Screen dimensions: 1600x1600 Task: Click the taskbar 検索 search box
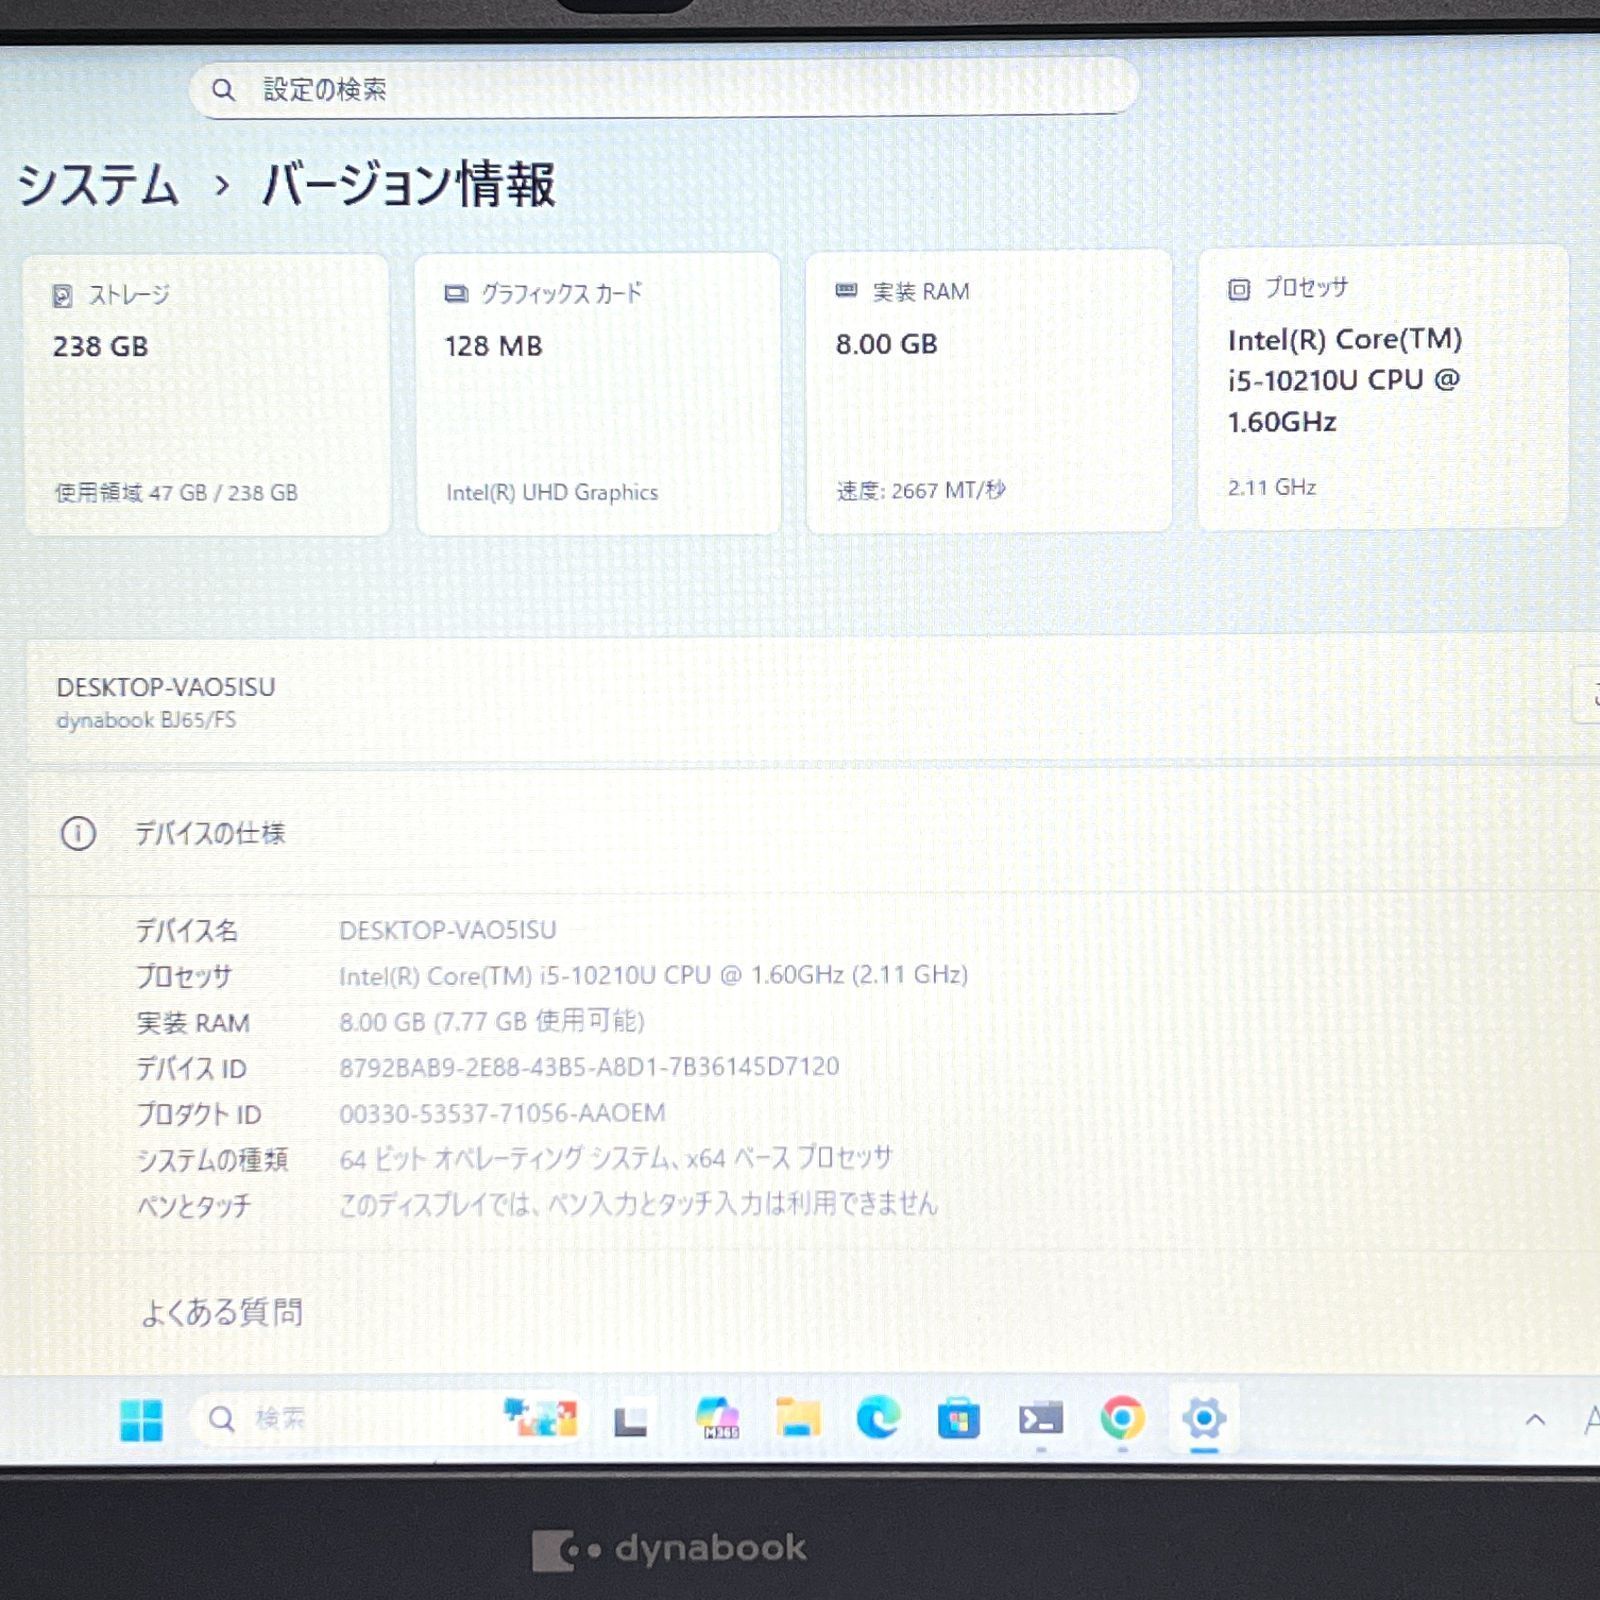pyautogui.click(x=390, y=1418)
